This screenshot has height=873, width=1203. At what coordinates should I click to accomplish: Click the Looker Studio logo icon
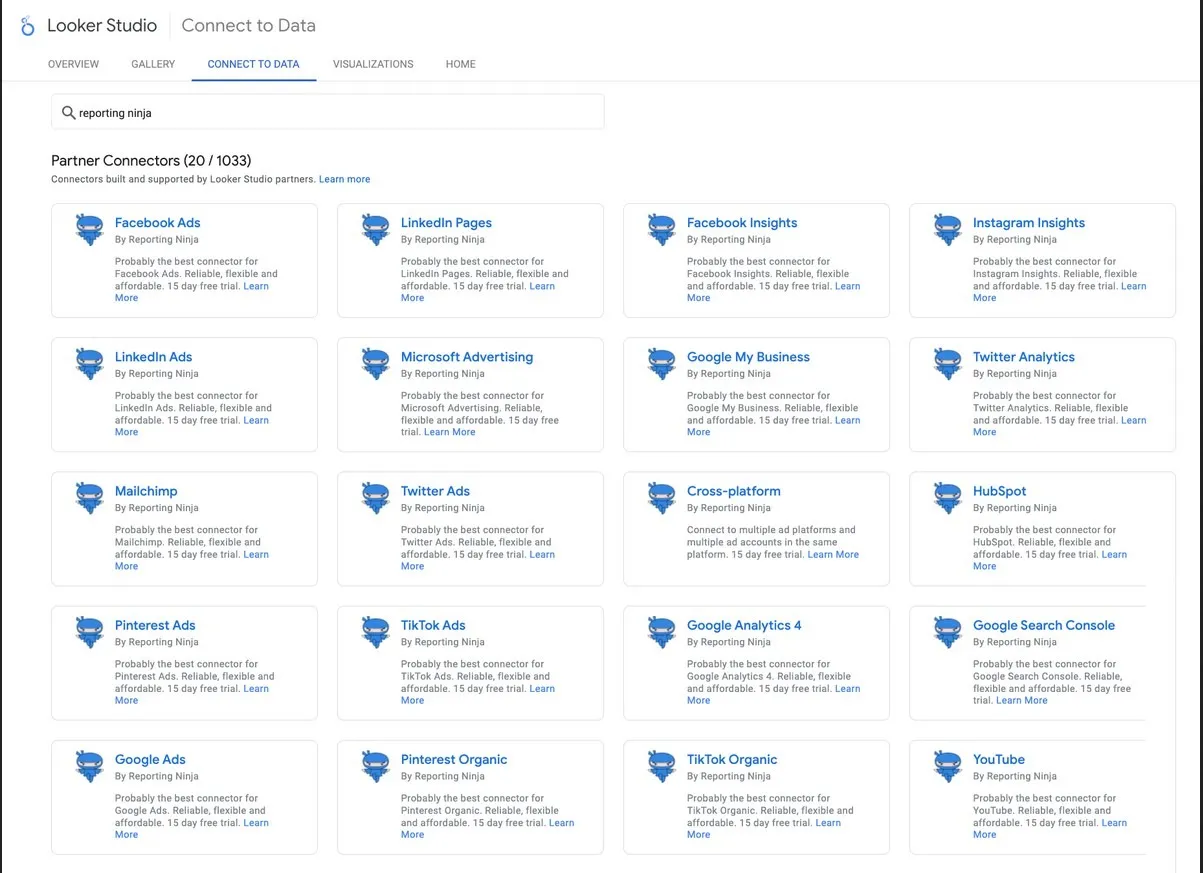27,26
